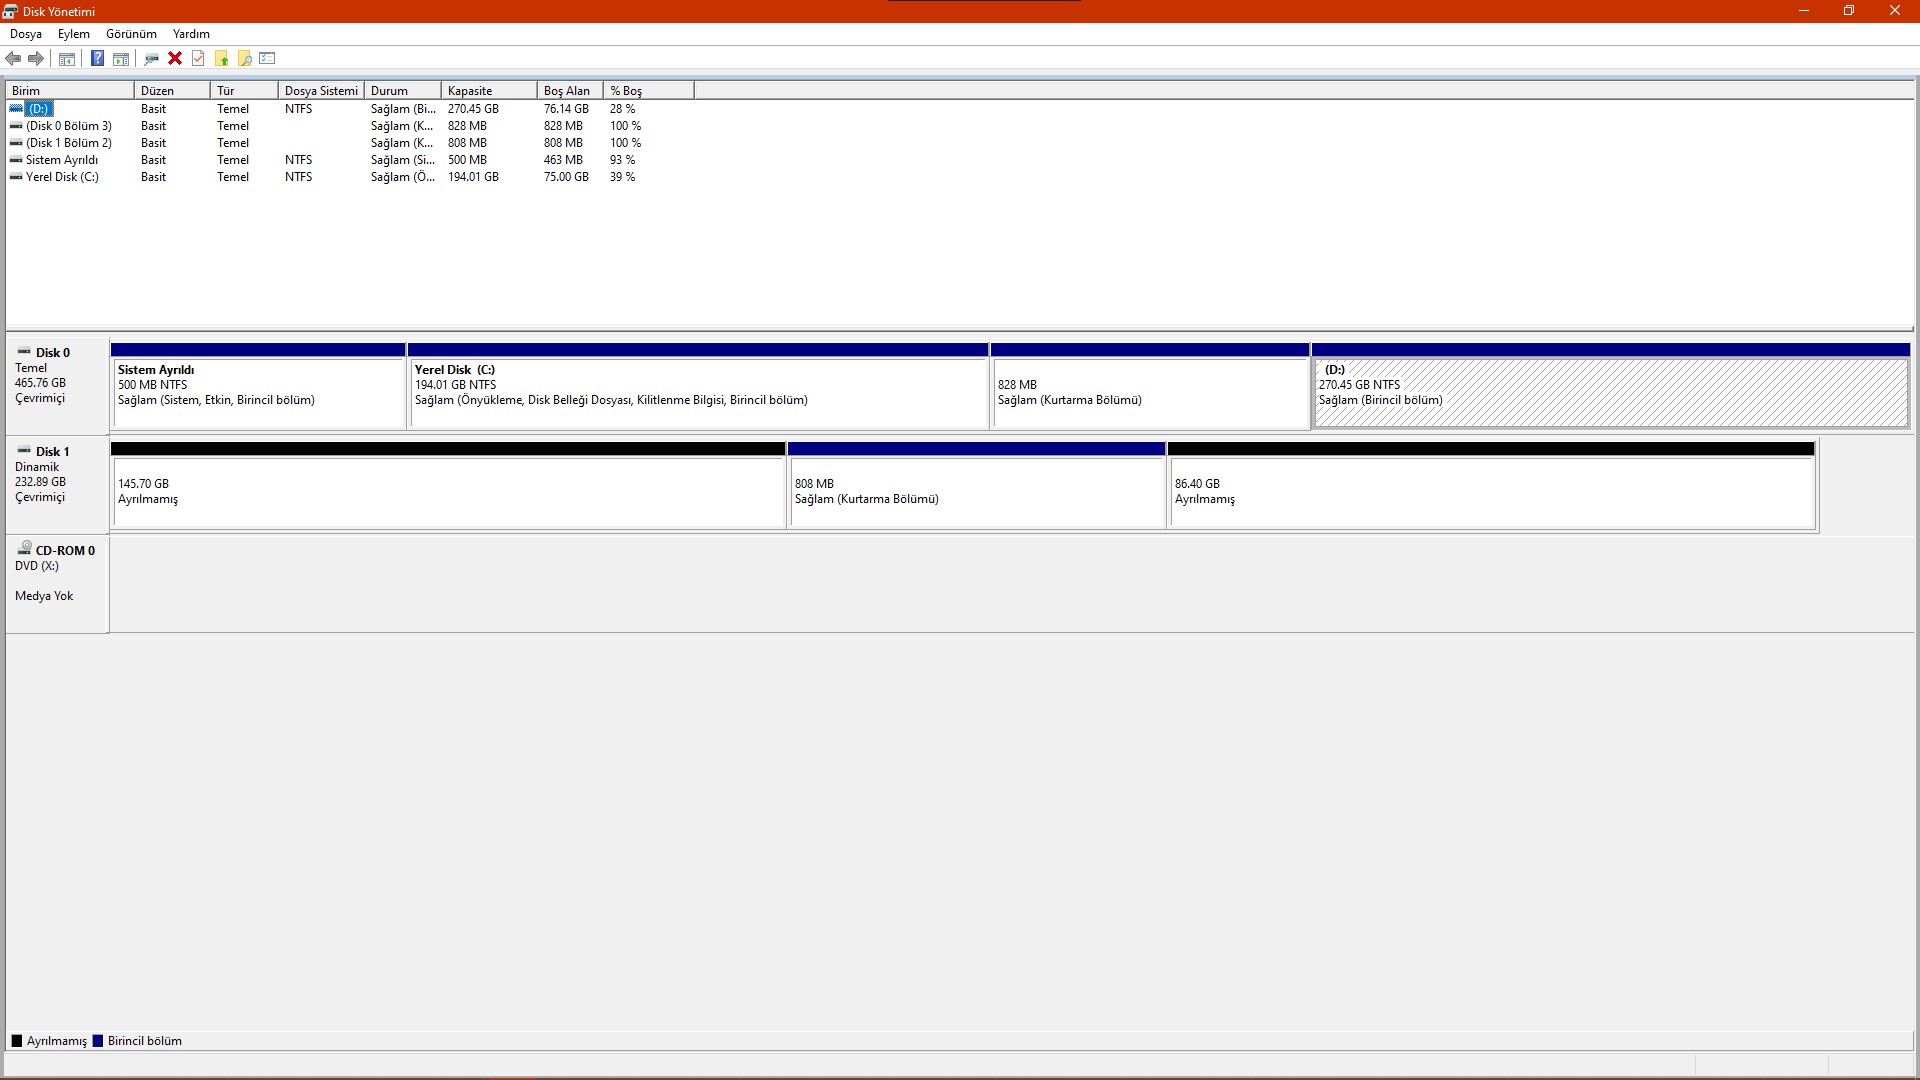Click the 270.45 GB capacity cell

[473, 109]
